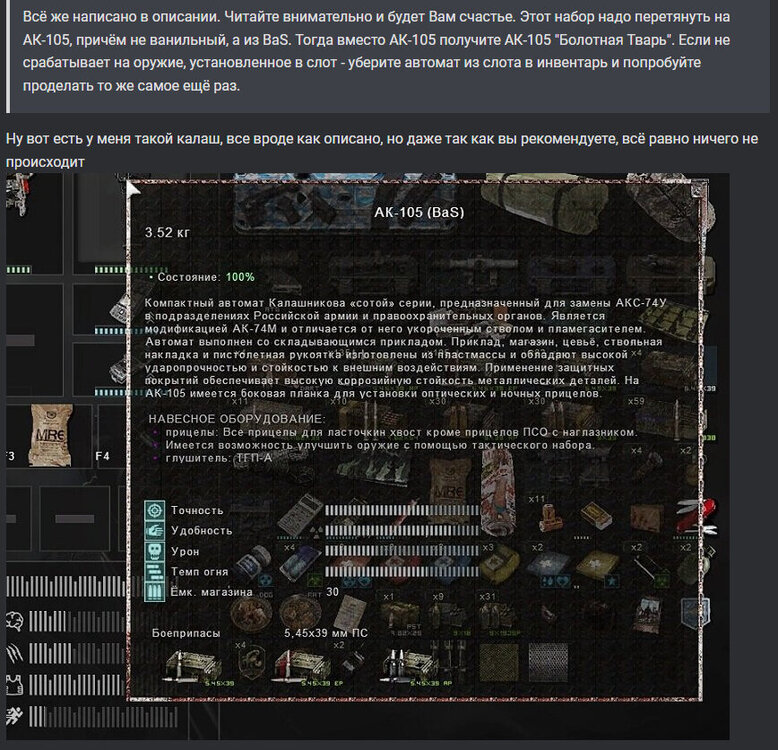This screenshot has height=750, width=778.
Task: Select the red Swiss army knife item
Action: (697, 516)
